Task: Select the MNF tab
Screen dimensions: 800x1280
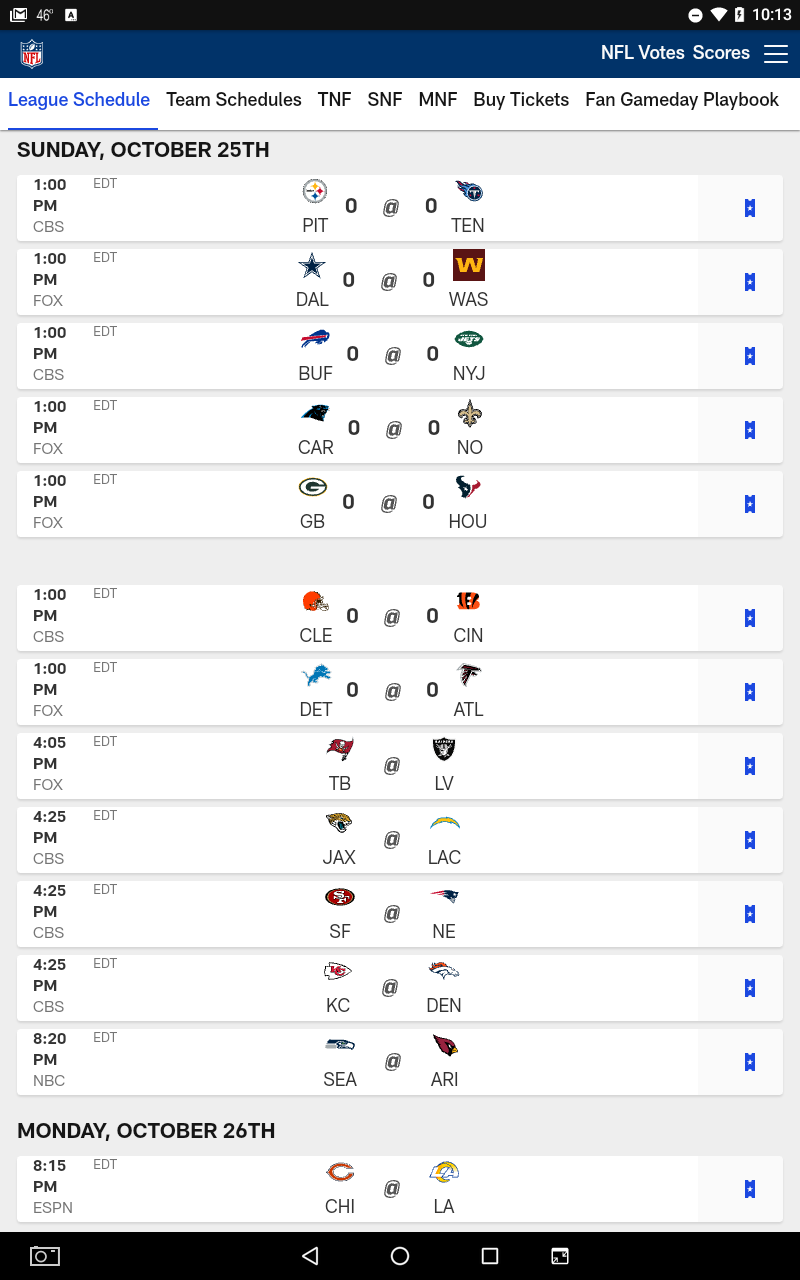Action: 438,100
